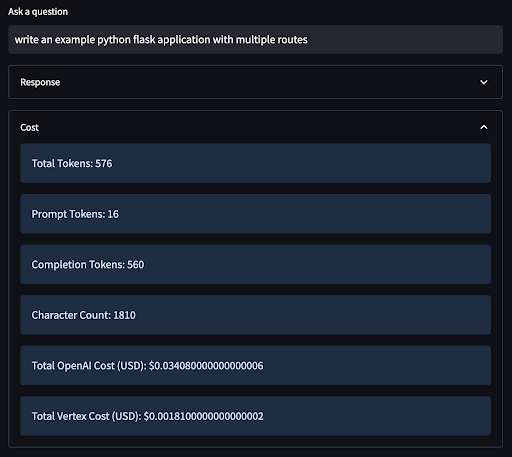Screen dimensions: 512x457
Task: Click the 'Ask a question' label
Action: (x=38, y=12)
